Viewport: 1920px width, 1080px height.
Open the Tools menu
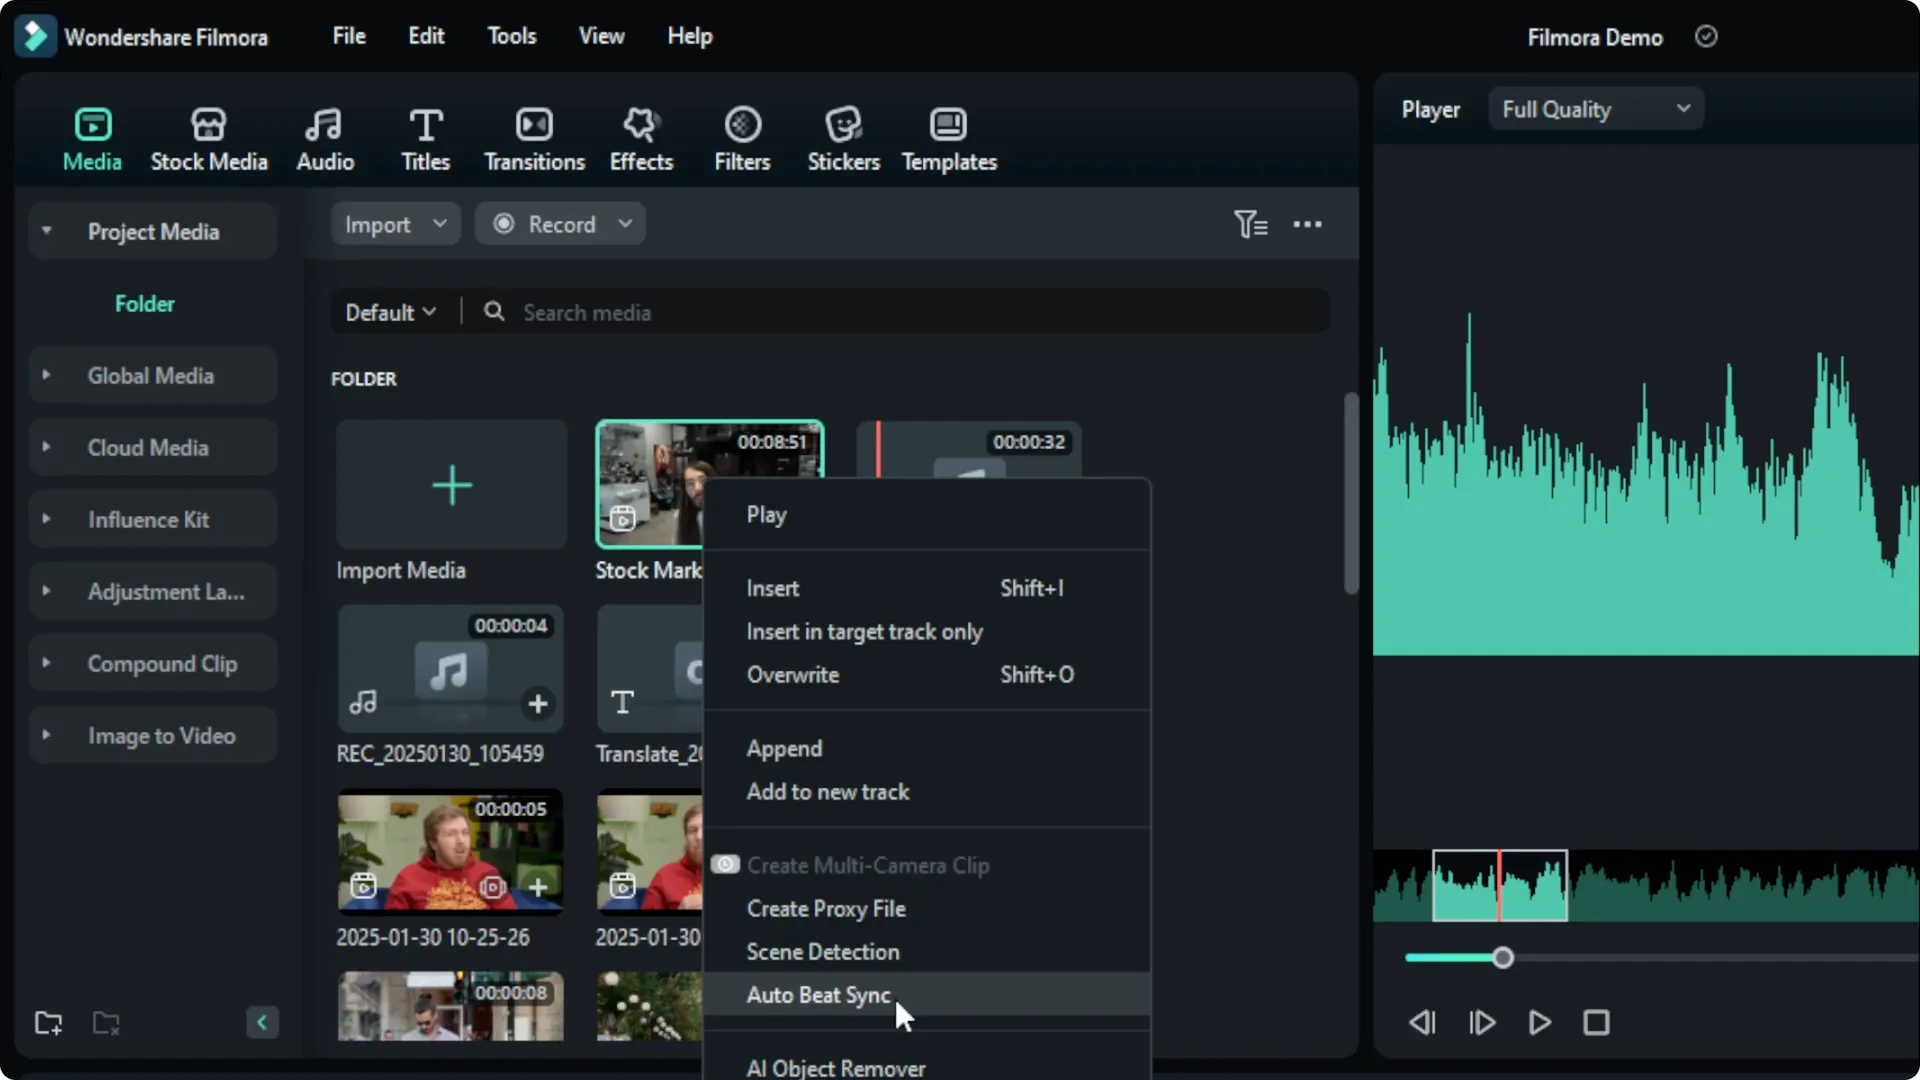pyautogui.click(x=511, y=35)
